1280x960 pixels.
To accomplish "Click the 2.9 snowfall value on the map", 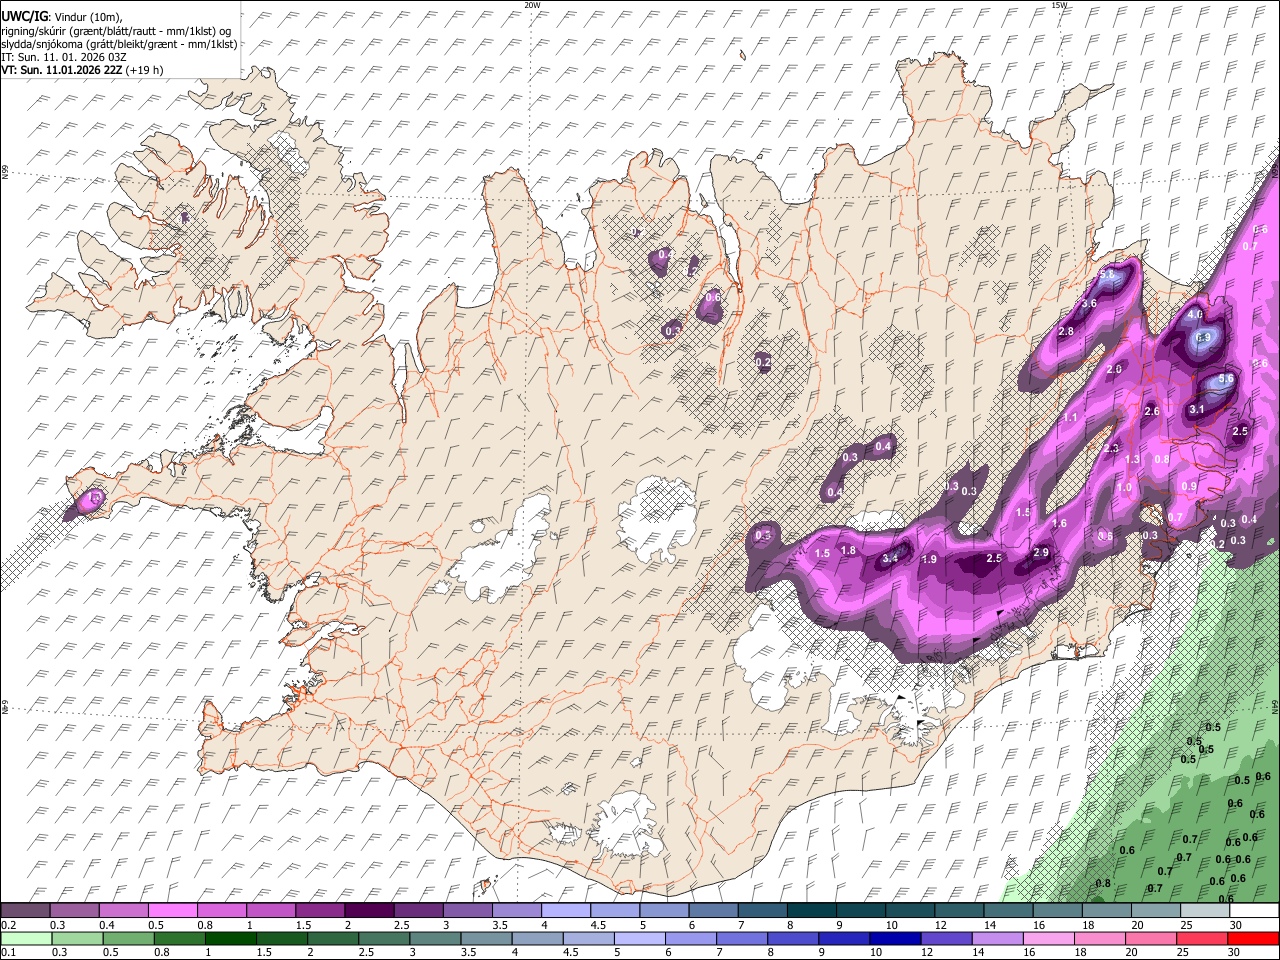I will pyautogui.click(x=1040, y=553).
